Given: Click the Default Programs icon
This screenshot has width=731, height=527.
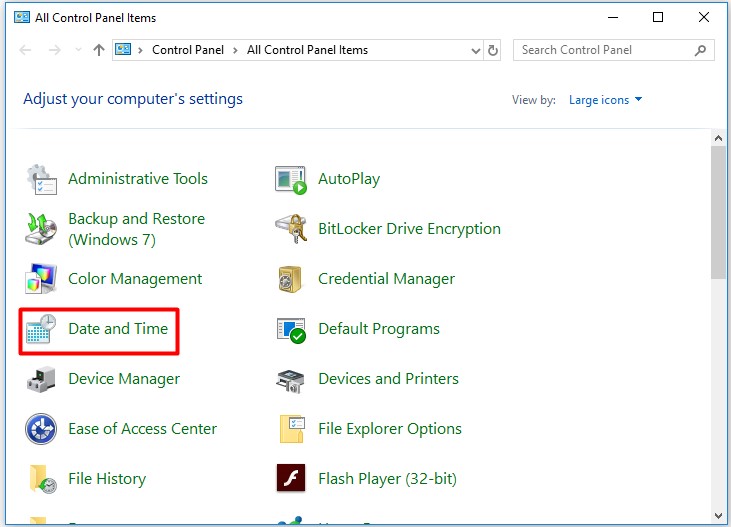Looking at the screenshot, I should [x=291, y=330].
